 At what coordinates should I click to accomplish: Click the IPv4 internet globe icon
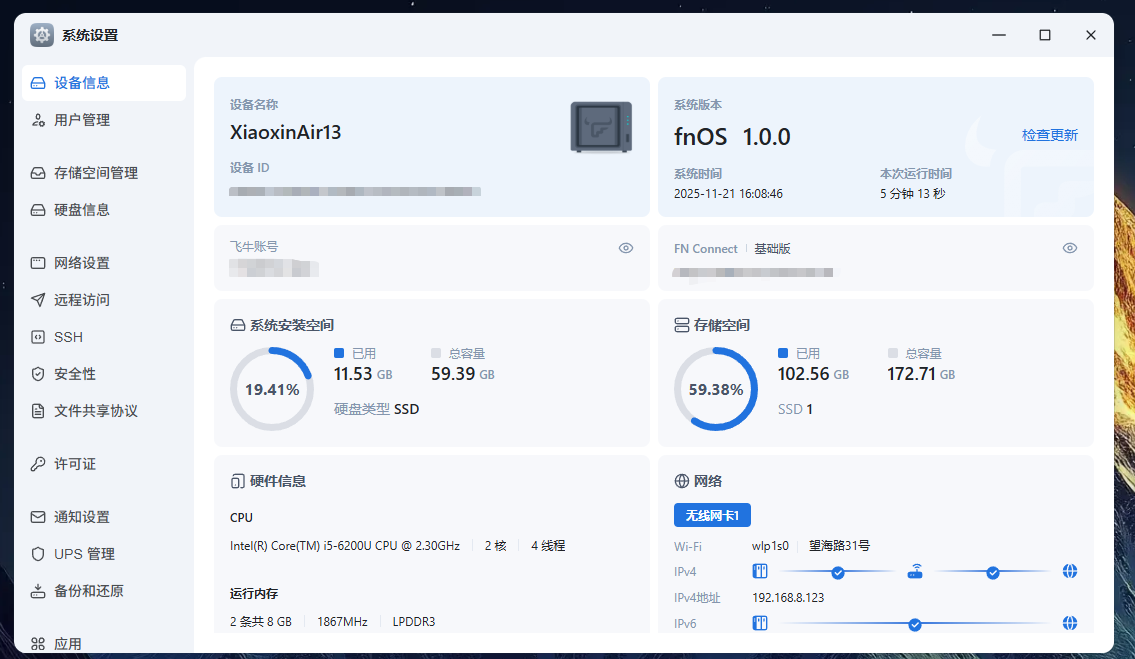tap(1070, 571)
